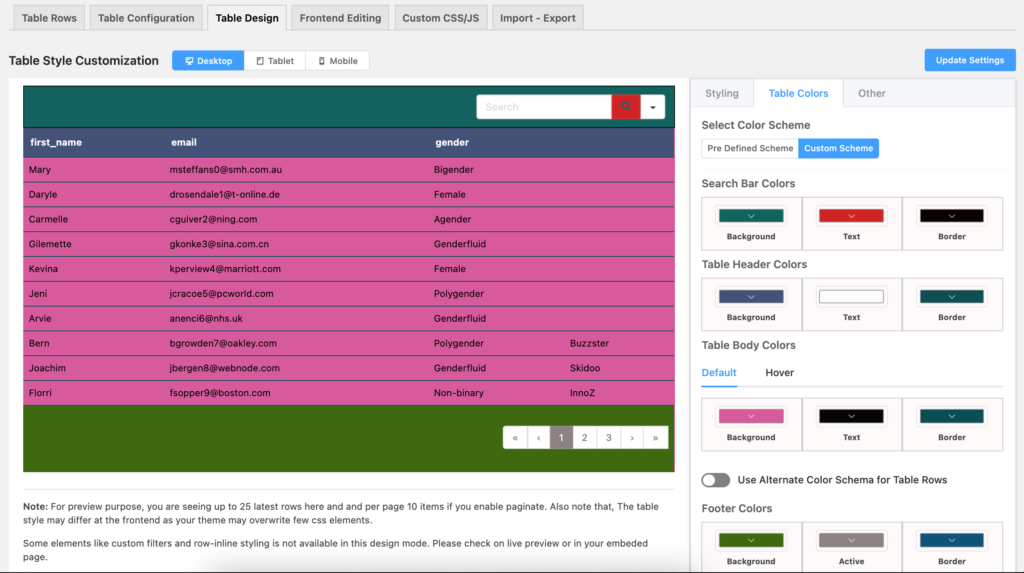Go to next page with › icon
The width and height of the screenshot is (1024, 573).
point(632,438)
